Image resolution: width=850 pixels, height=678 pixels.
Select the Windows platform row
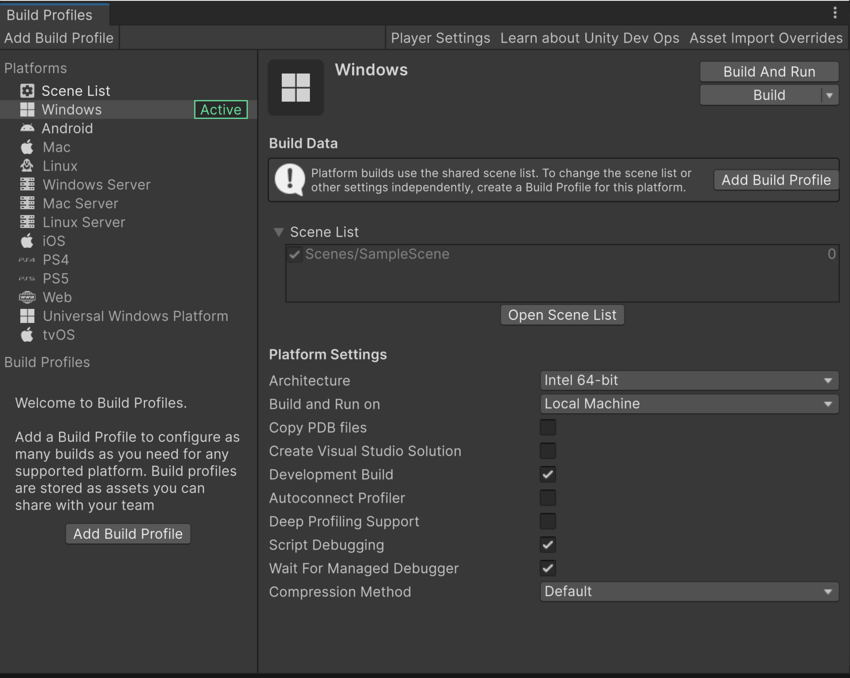pyautogui.click(x=128, y=109)
